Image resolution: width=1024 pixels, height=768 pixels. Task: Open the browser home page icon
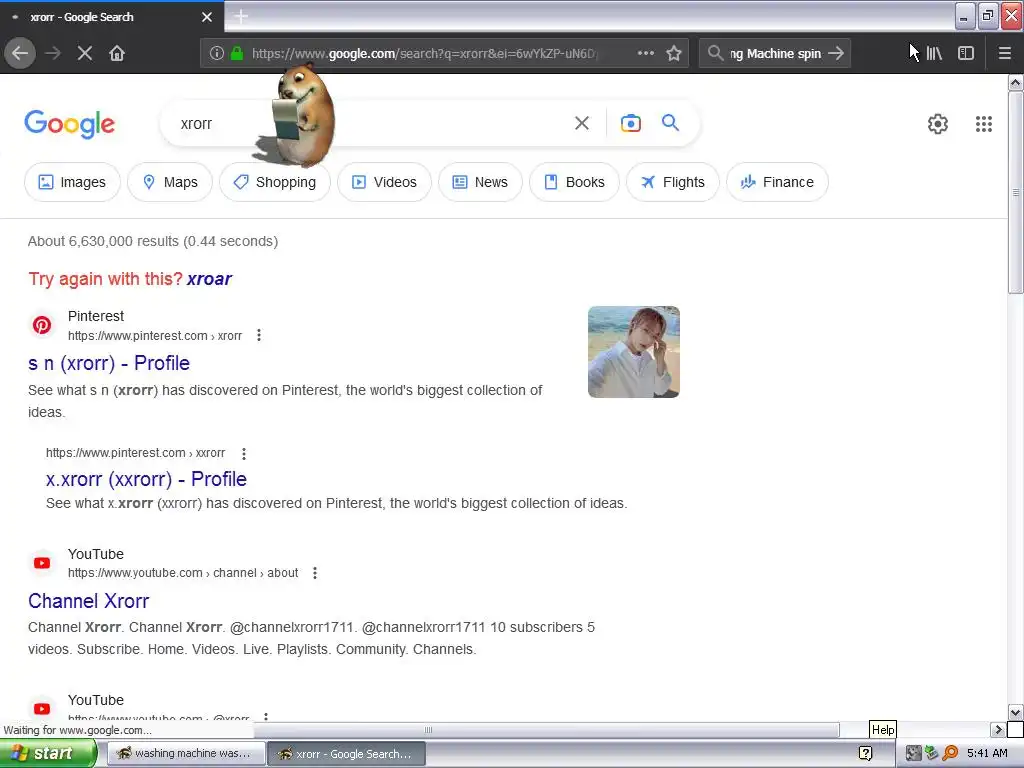click(117, 53)
